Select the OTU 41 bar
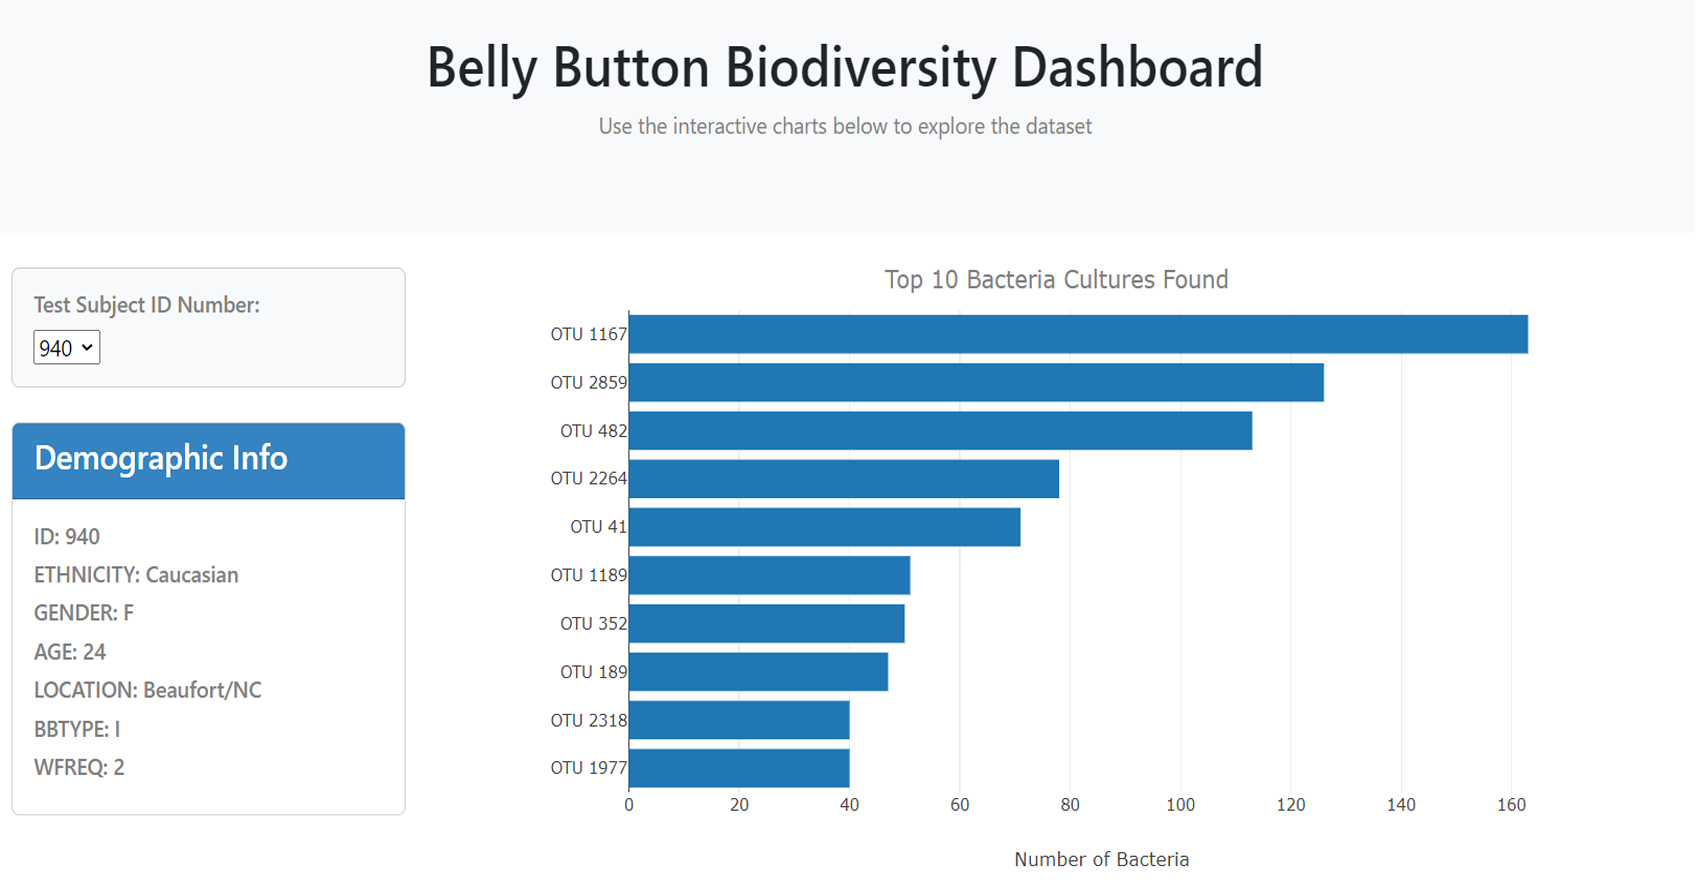The width and height of the screenshot is (1698, 888). [824, 527]
